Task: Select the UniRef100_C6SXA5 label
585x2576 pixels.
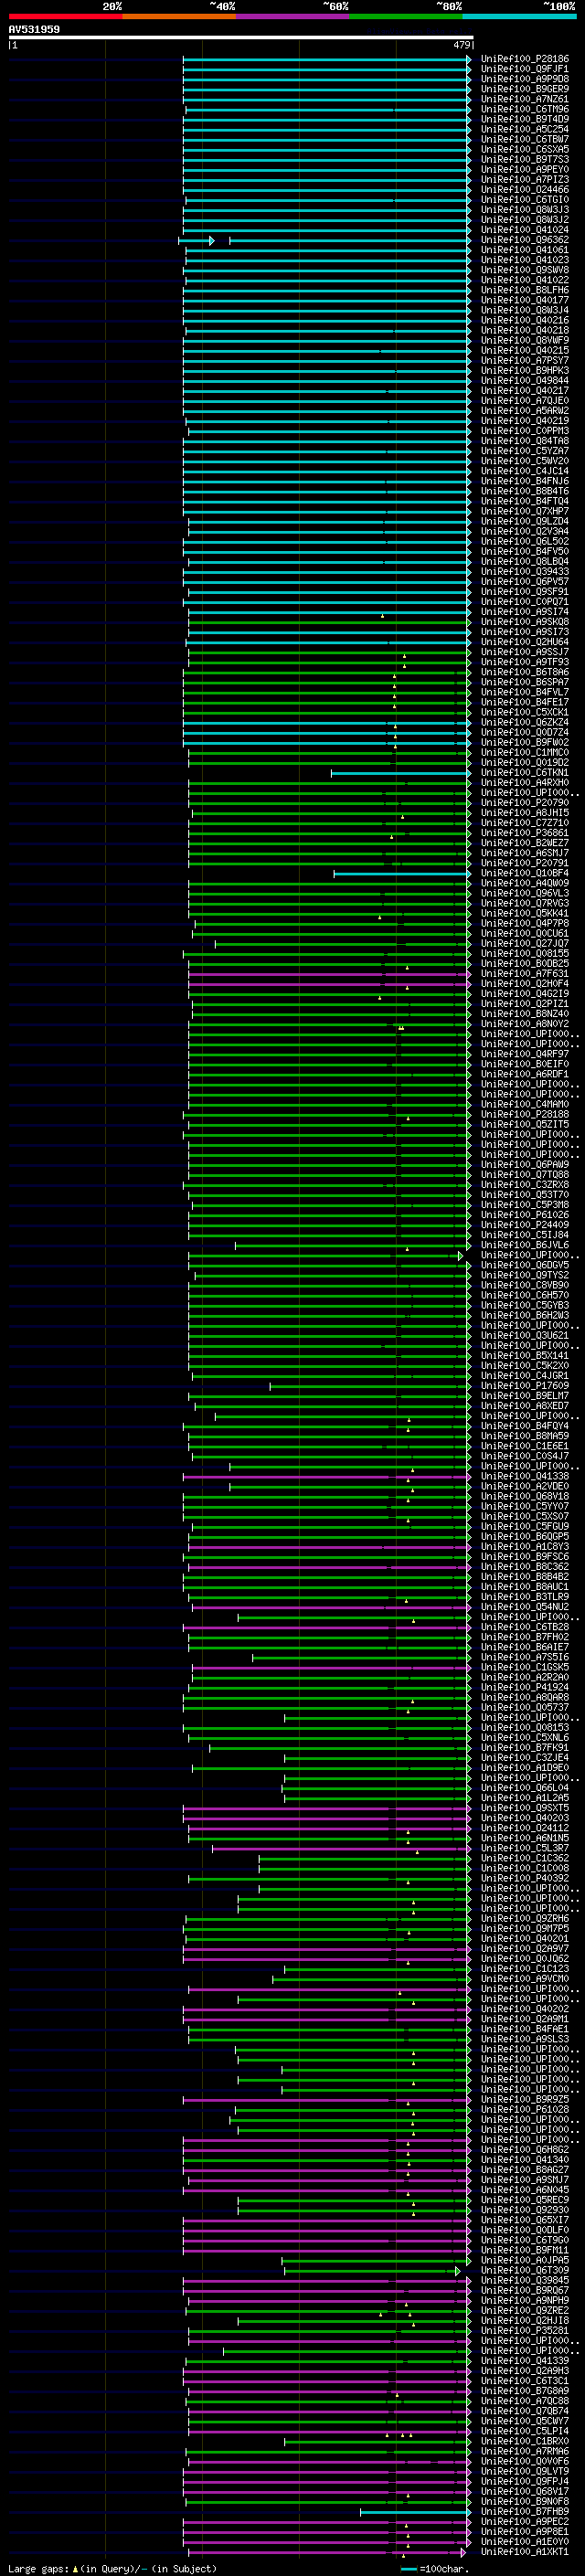Action: [524, 149]
